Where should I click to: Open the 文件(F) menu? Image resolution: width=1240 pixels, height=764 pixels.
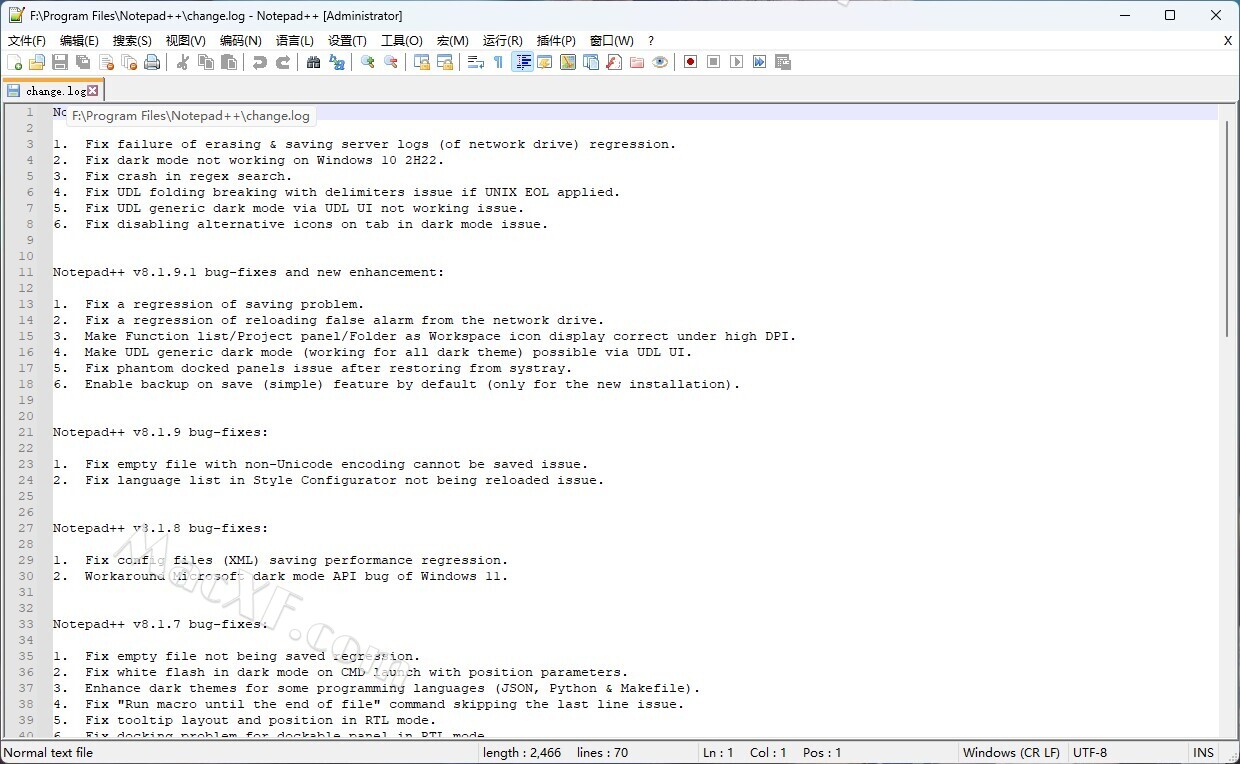(27, 41)
